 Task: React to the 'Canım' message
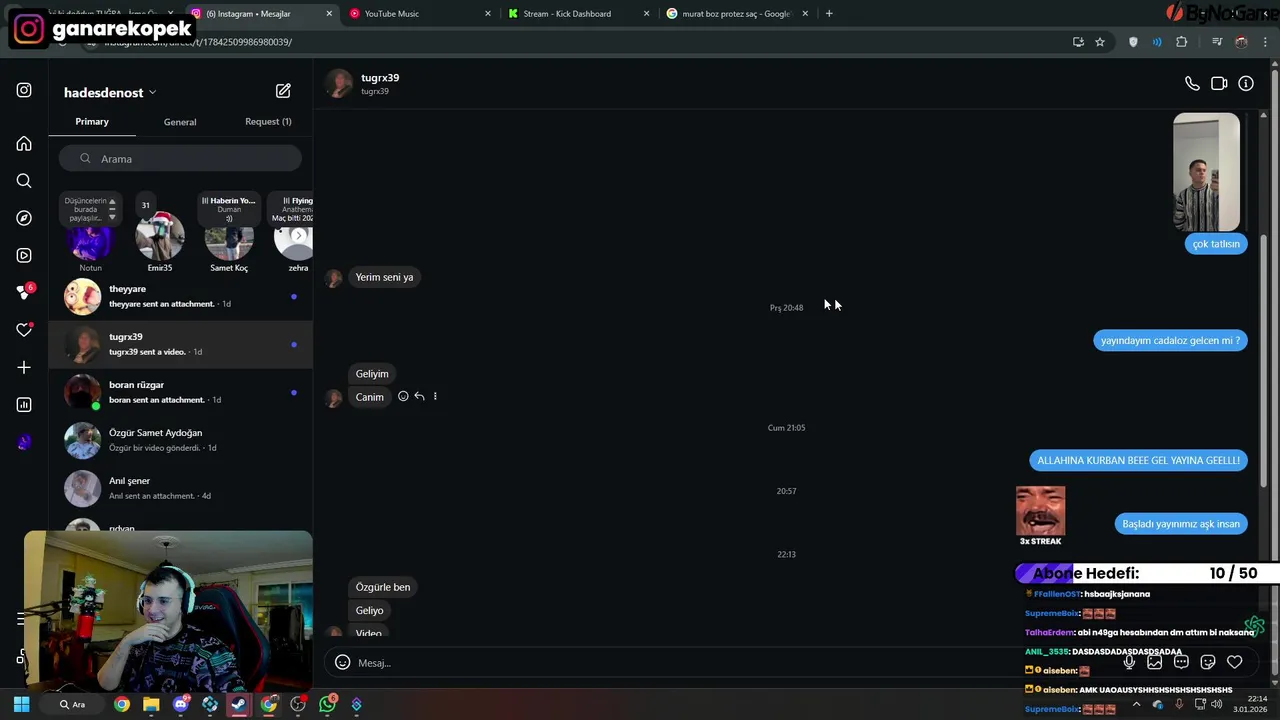click(403, 397)
